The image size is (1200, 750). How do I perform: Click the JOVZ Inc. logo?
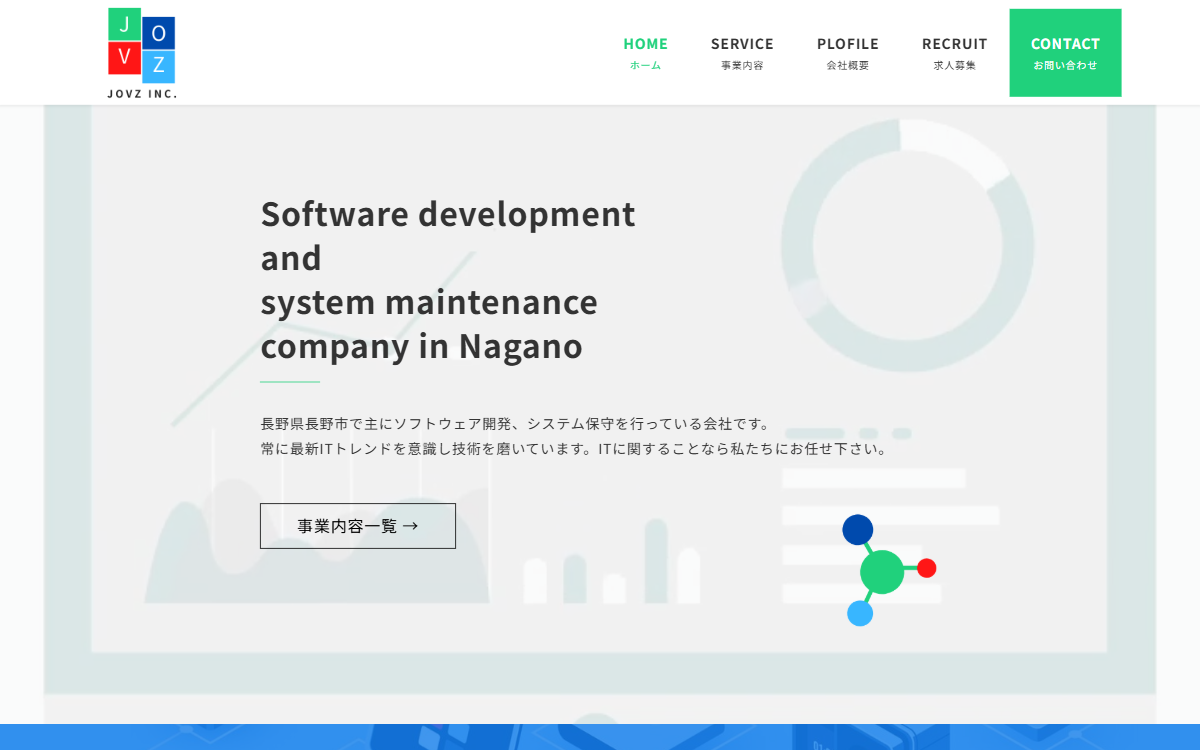142,53
